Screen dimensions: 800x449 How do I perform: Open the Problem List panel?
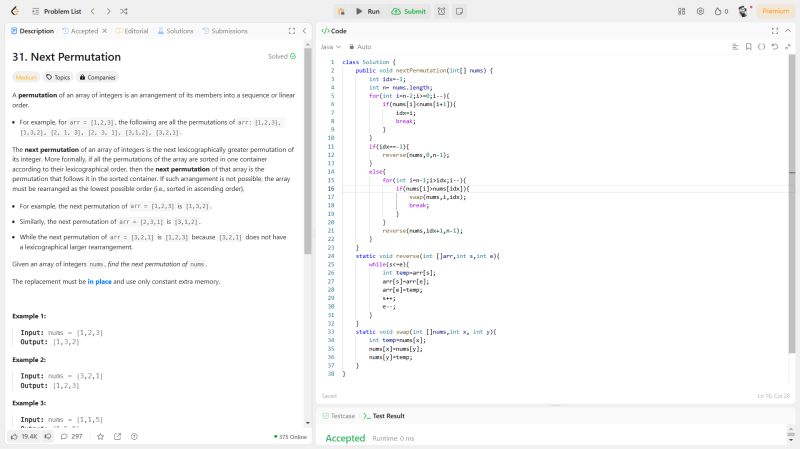tap(57, 11)
